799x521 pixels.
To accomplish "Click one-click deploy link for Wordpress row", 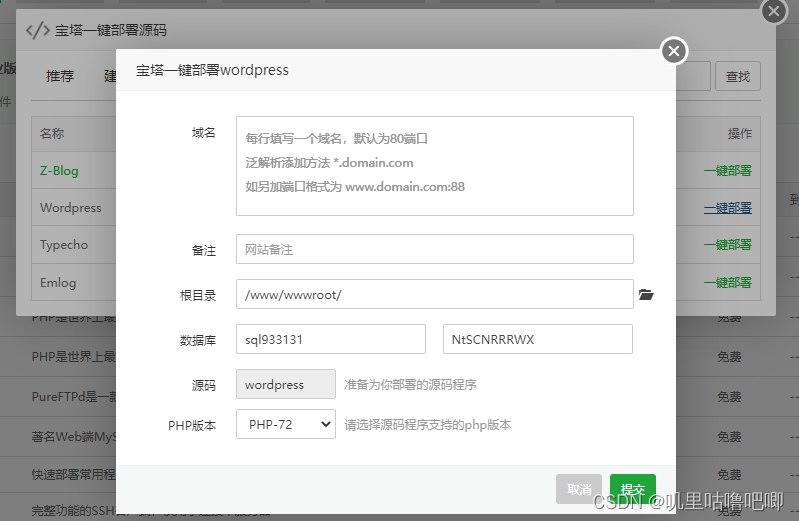I will (728, 208).
